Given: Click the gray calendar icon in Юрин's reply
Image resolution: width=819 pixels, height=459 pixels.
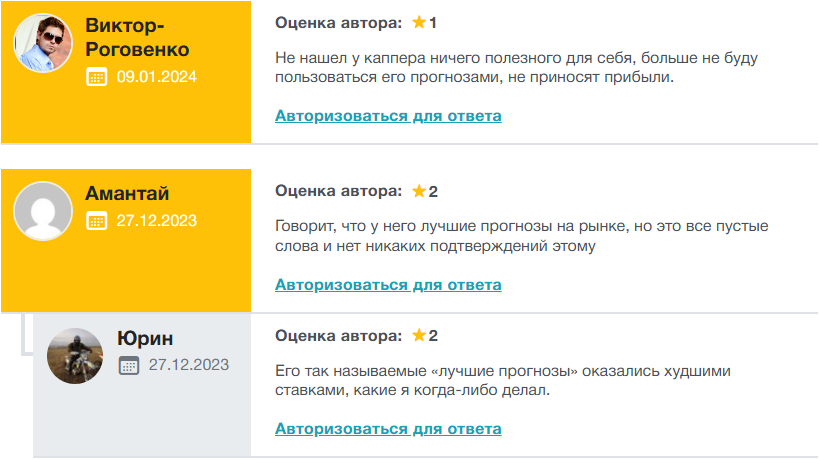Looking at the screenshot, I should point(129,365).
